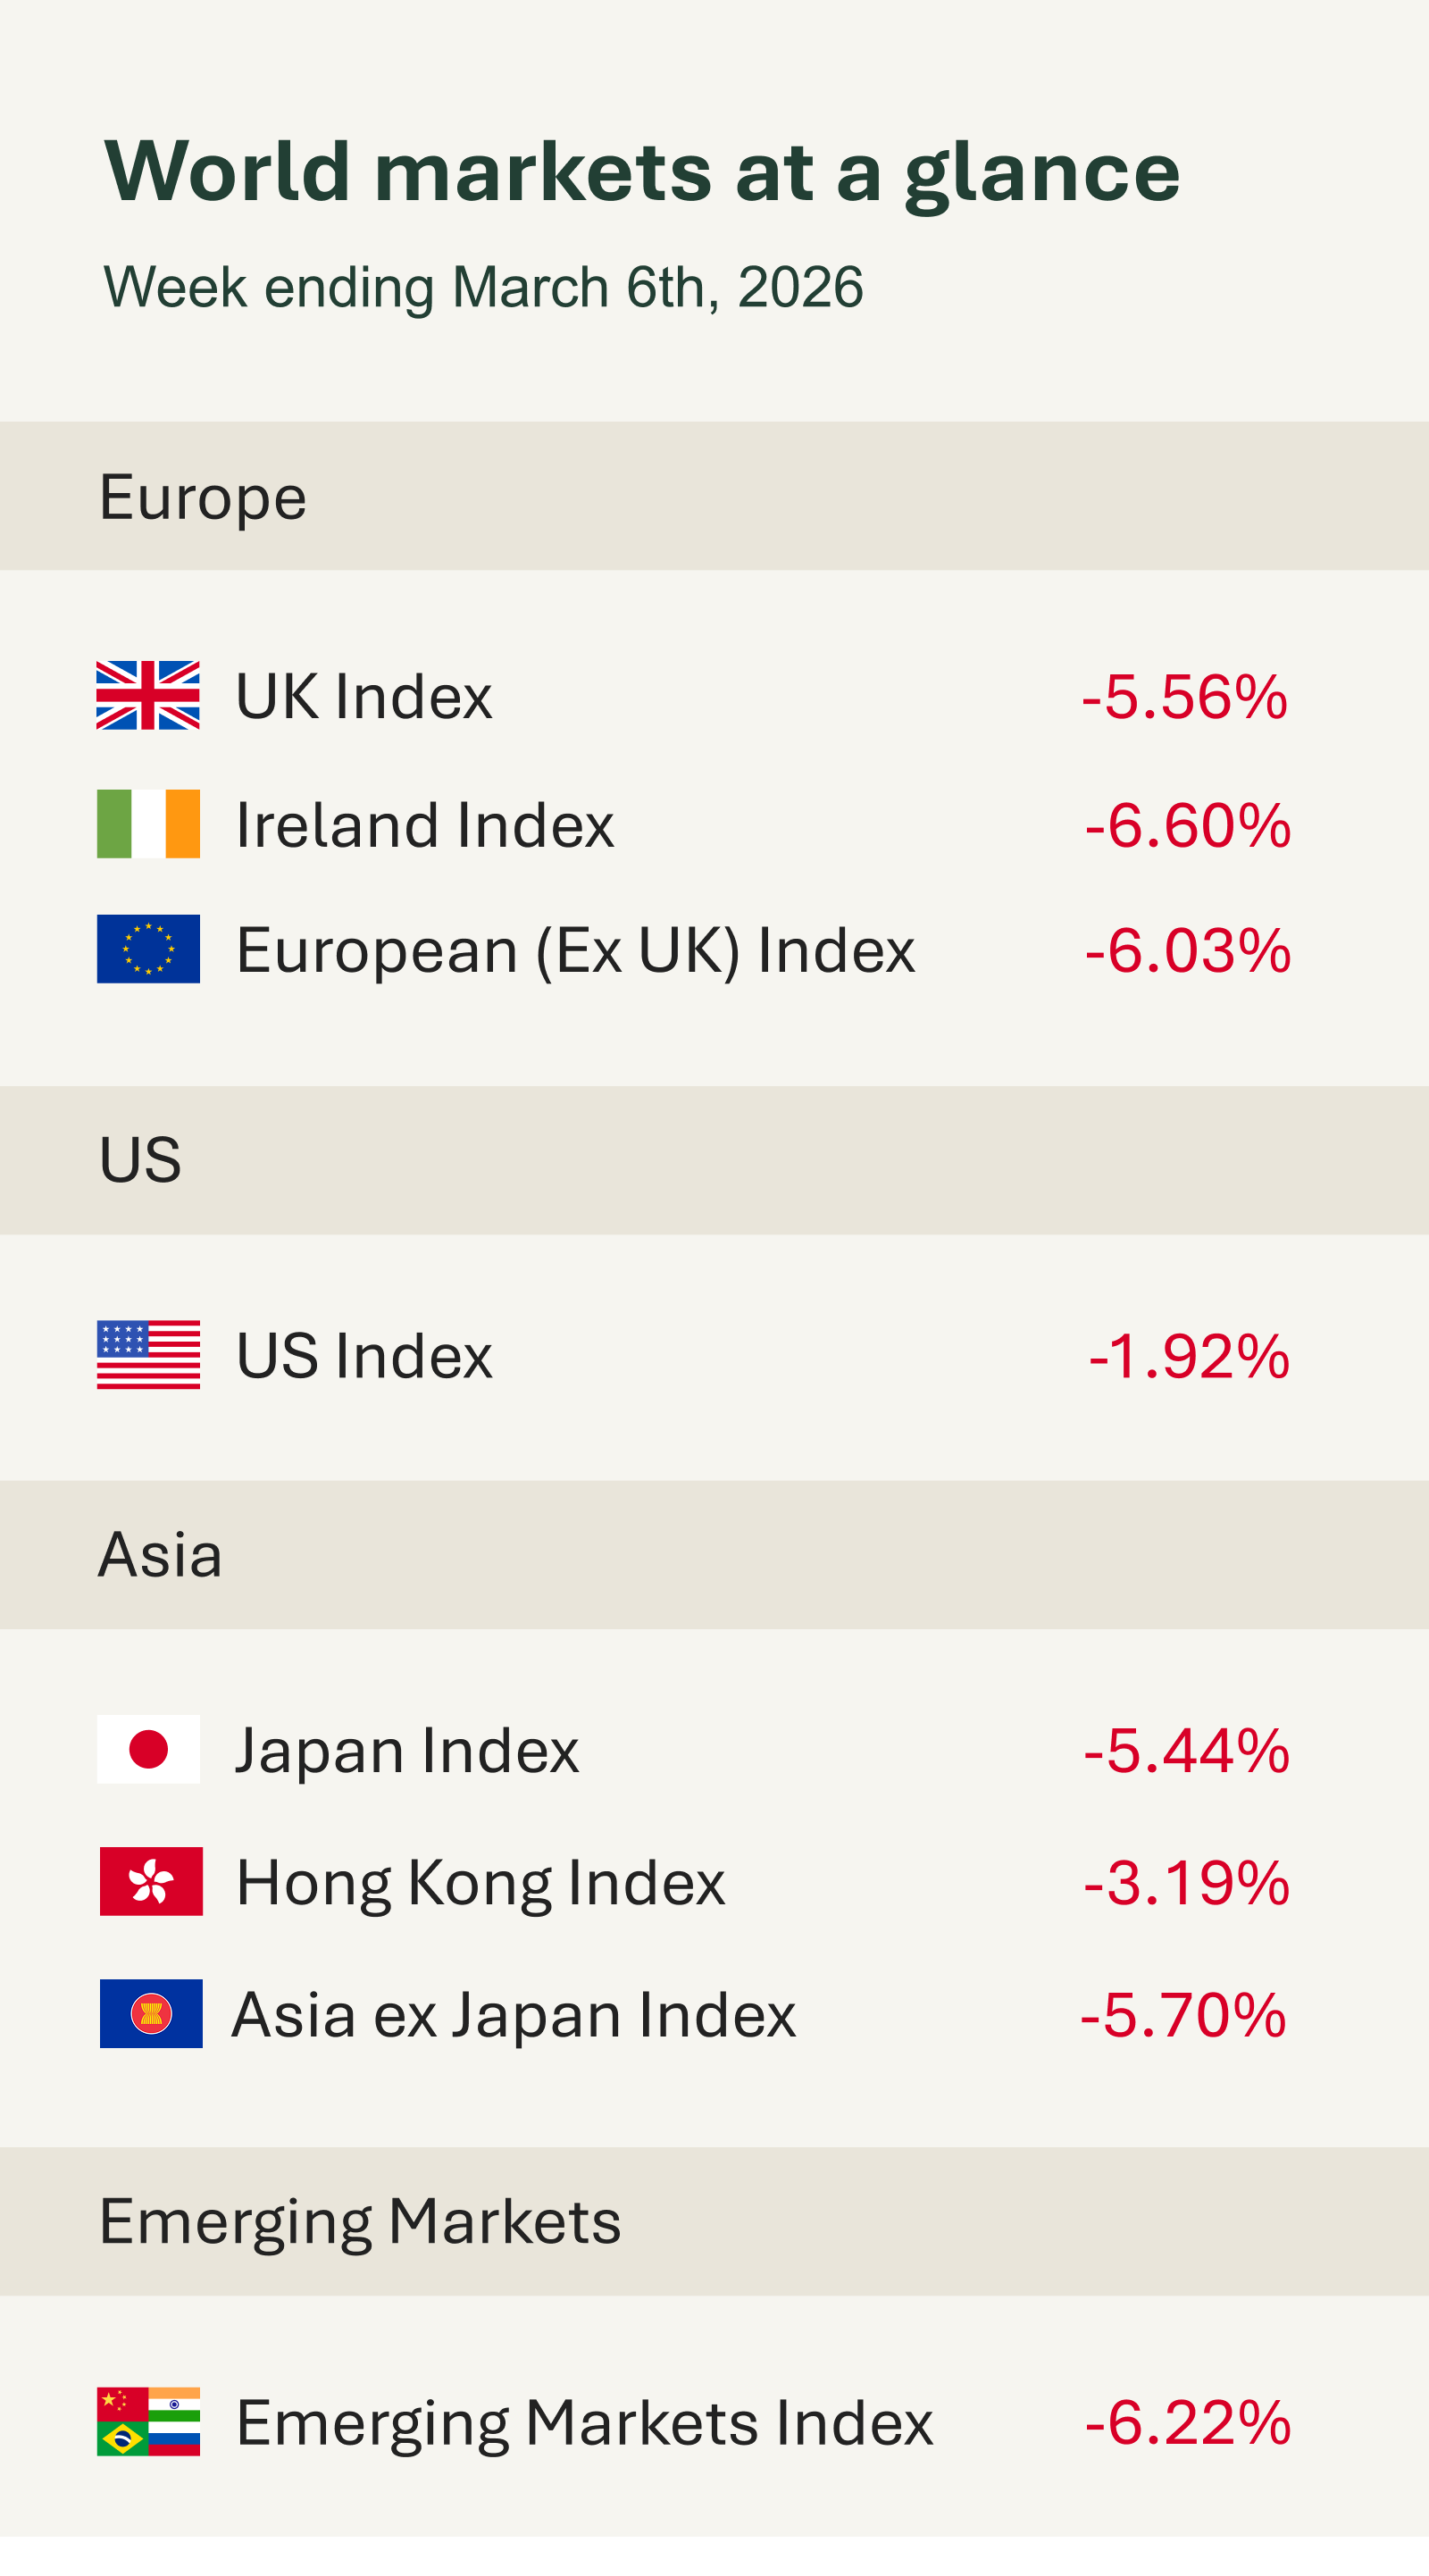Image resolution: width=1429 pixels, height=2576 pixels.
Task: Select the Emerging Markets section header
Action: click(x=360, y=2222)
